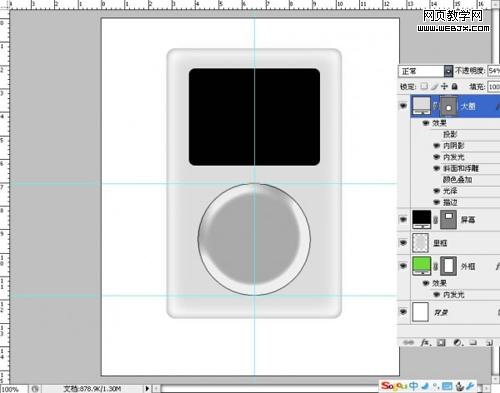Viewport: 500px width, 393px height.
Task: Click the lock position move icon
Action: click(x=444, y=86)
